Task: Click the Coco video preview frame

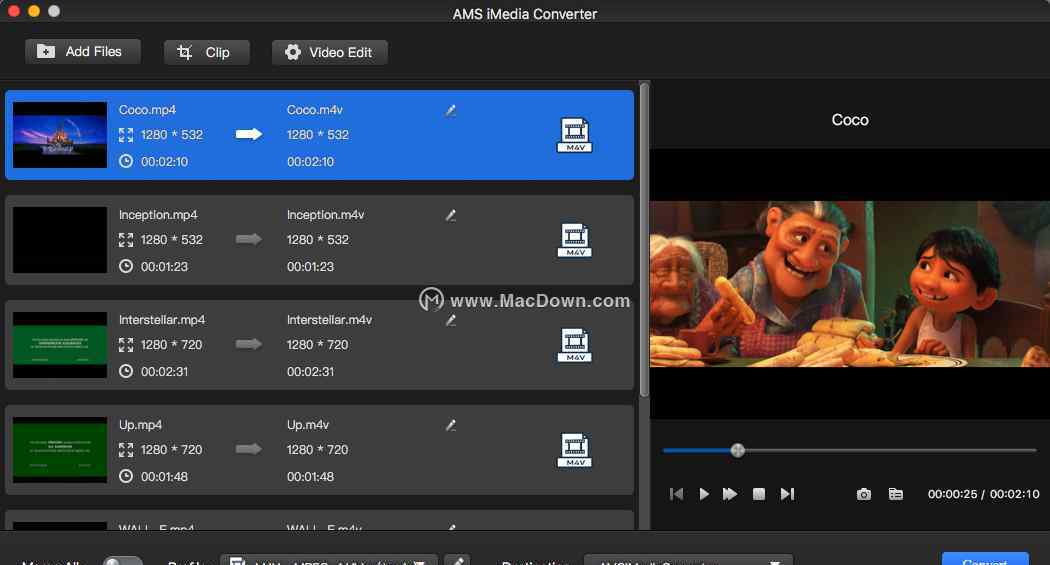Action: (x=850, y=284)
